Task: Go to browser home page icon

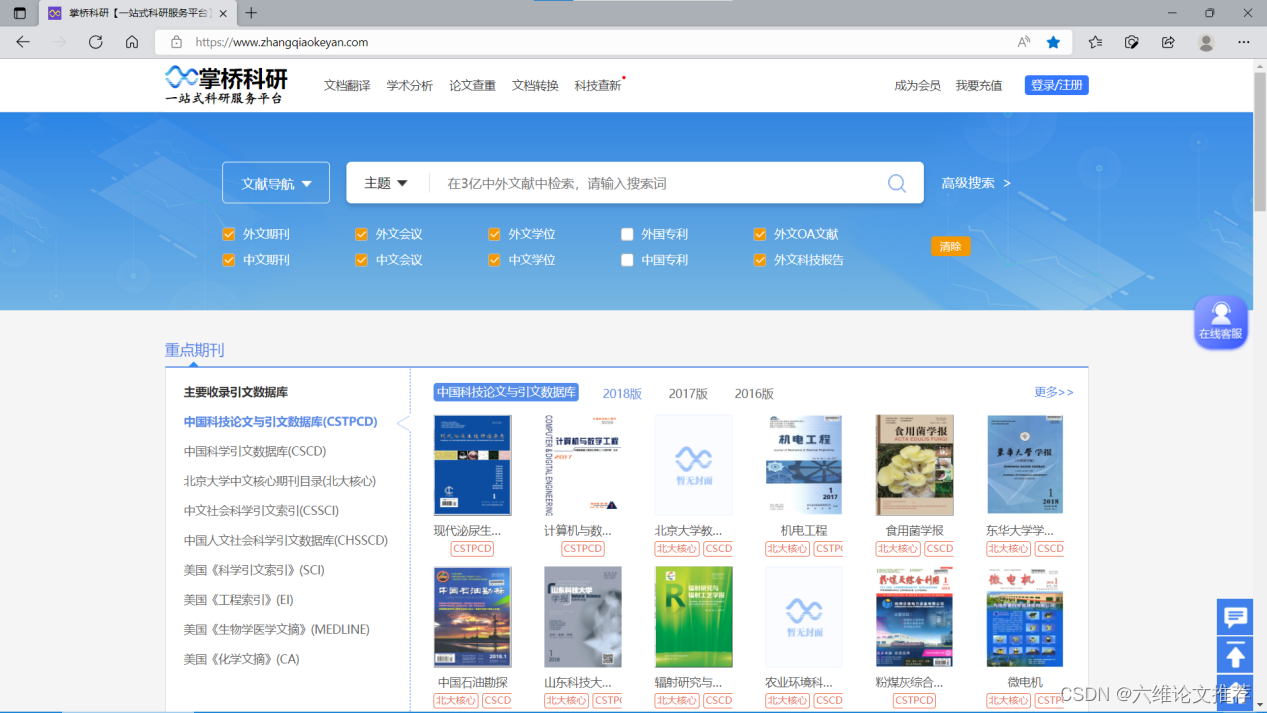Action: pyautogui.click(x=132, y=42)
